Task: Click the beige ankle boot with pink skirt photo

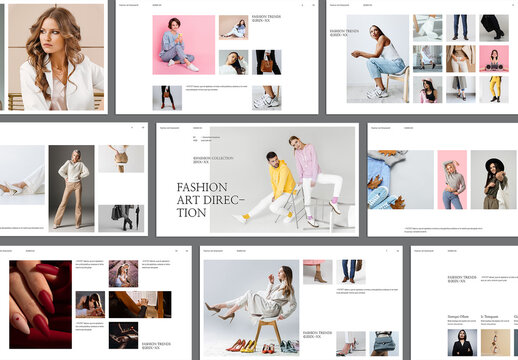Action: coord(318,272)
